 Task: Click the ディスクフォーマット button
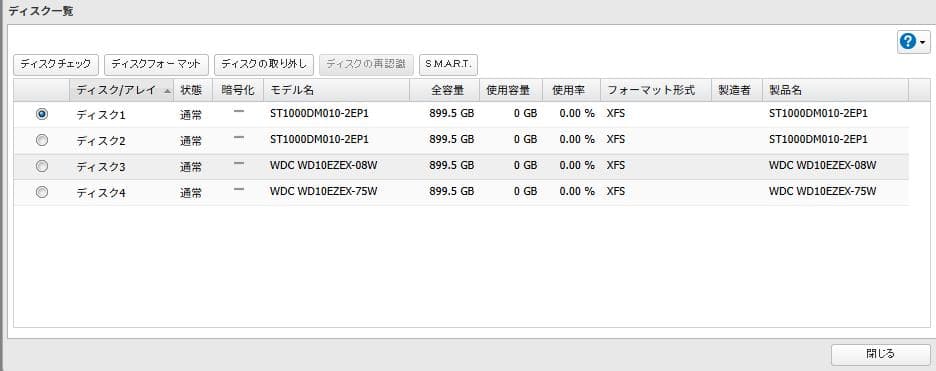(156, 64)
